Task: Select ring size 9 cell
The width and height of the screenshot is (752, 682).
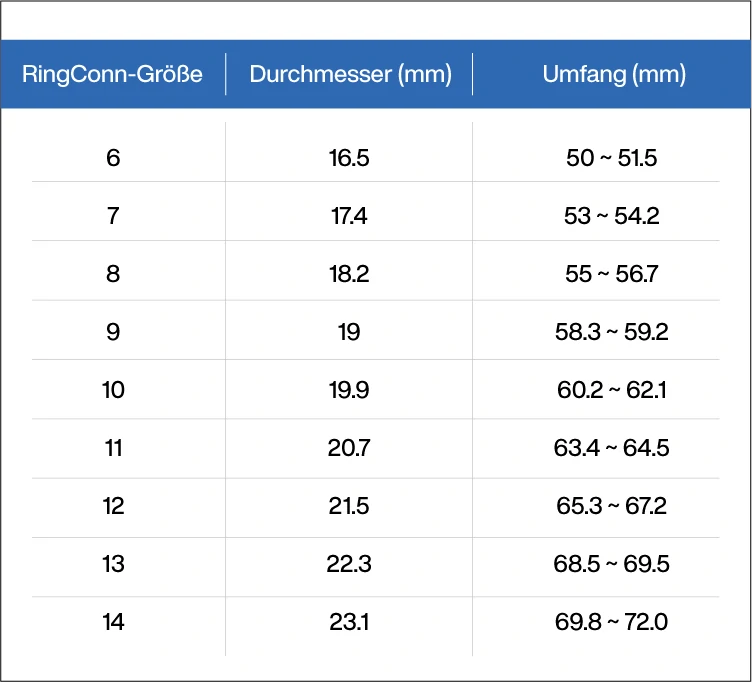Action: pyautogui.click(x=113, y=331)
